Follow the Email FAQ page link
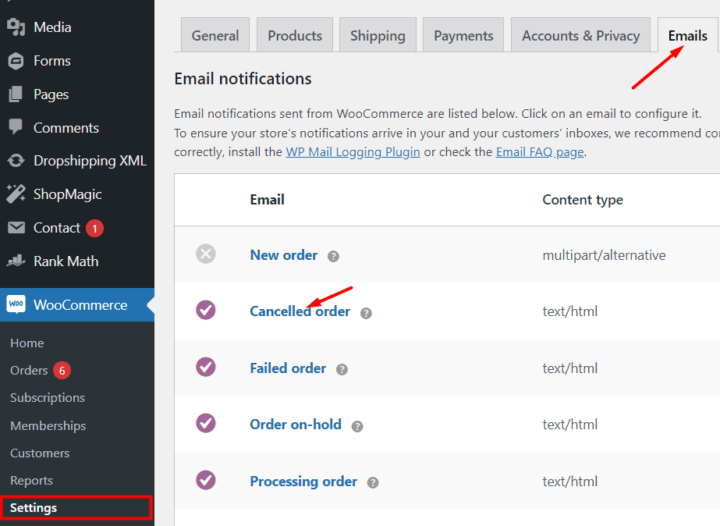The image size is (720, 526). [540, 152]
